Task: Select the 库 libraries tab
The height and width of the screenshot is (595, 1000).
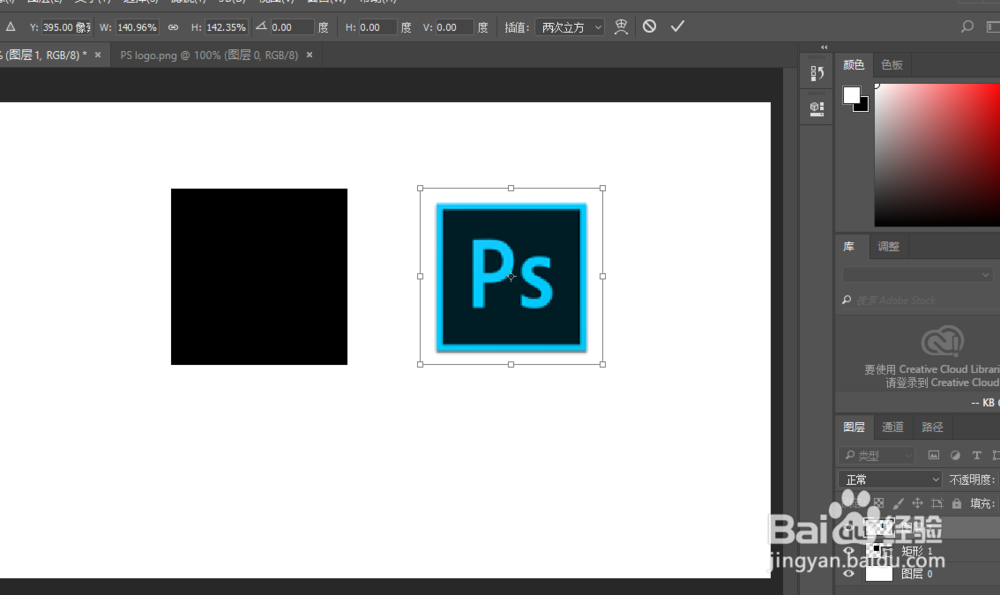Action: point(849,246)
